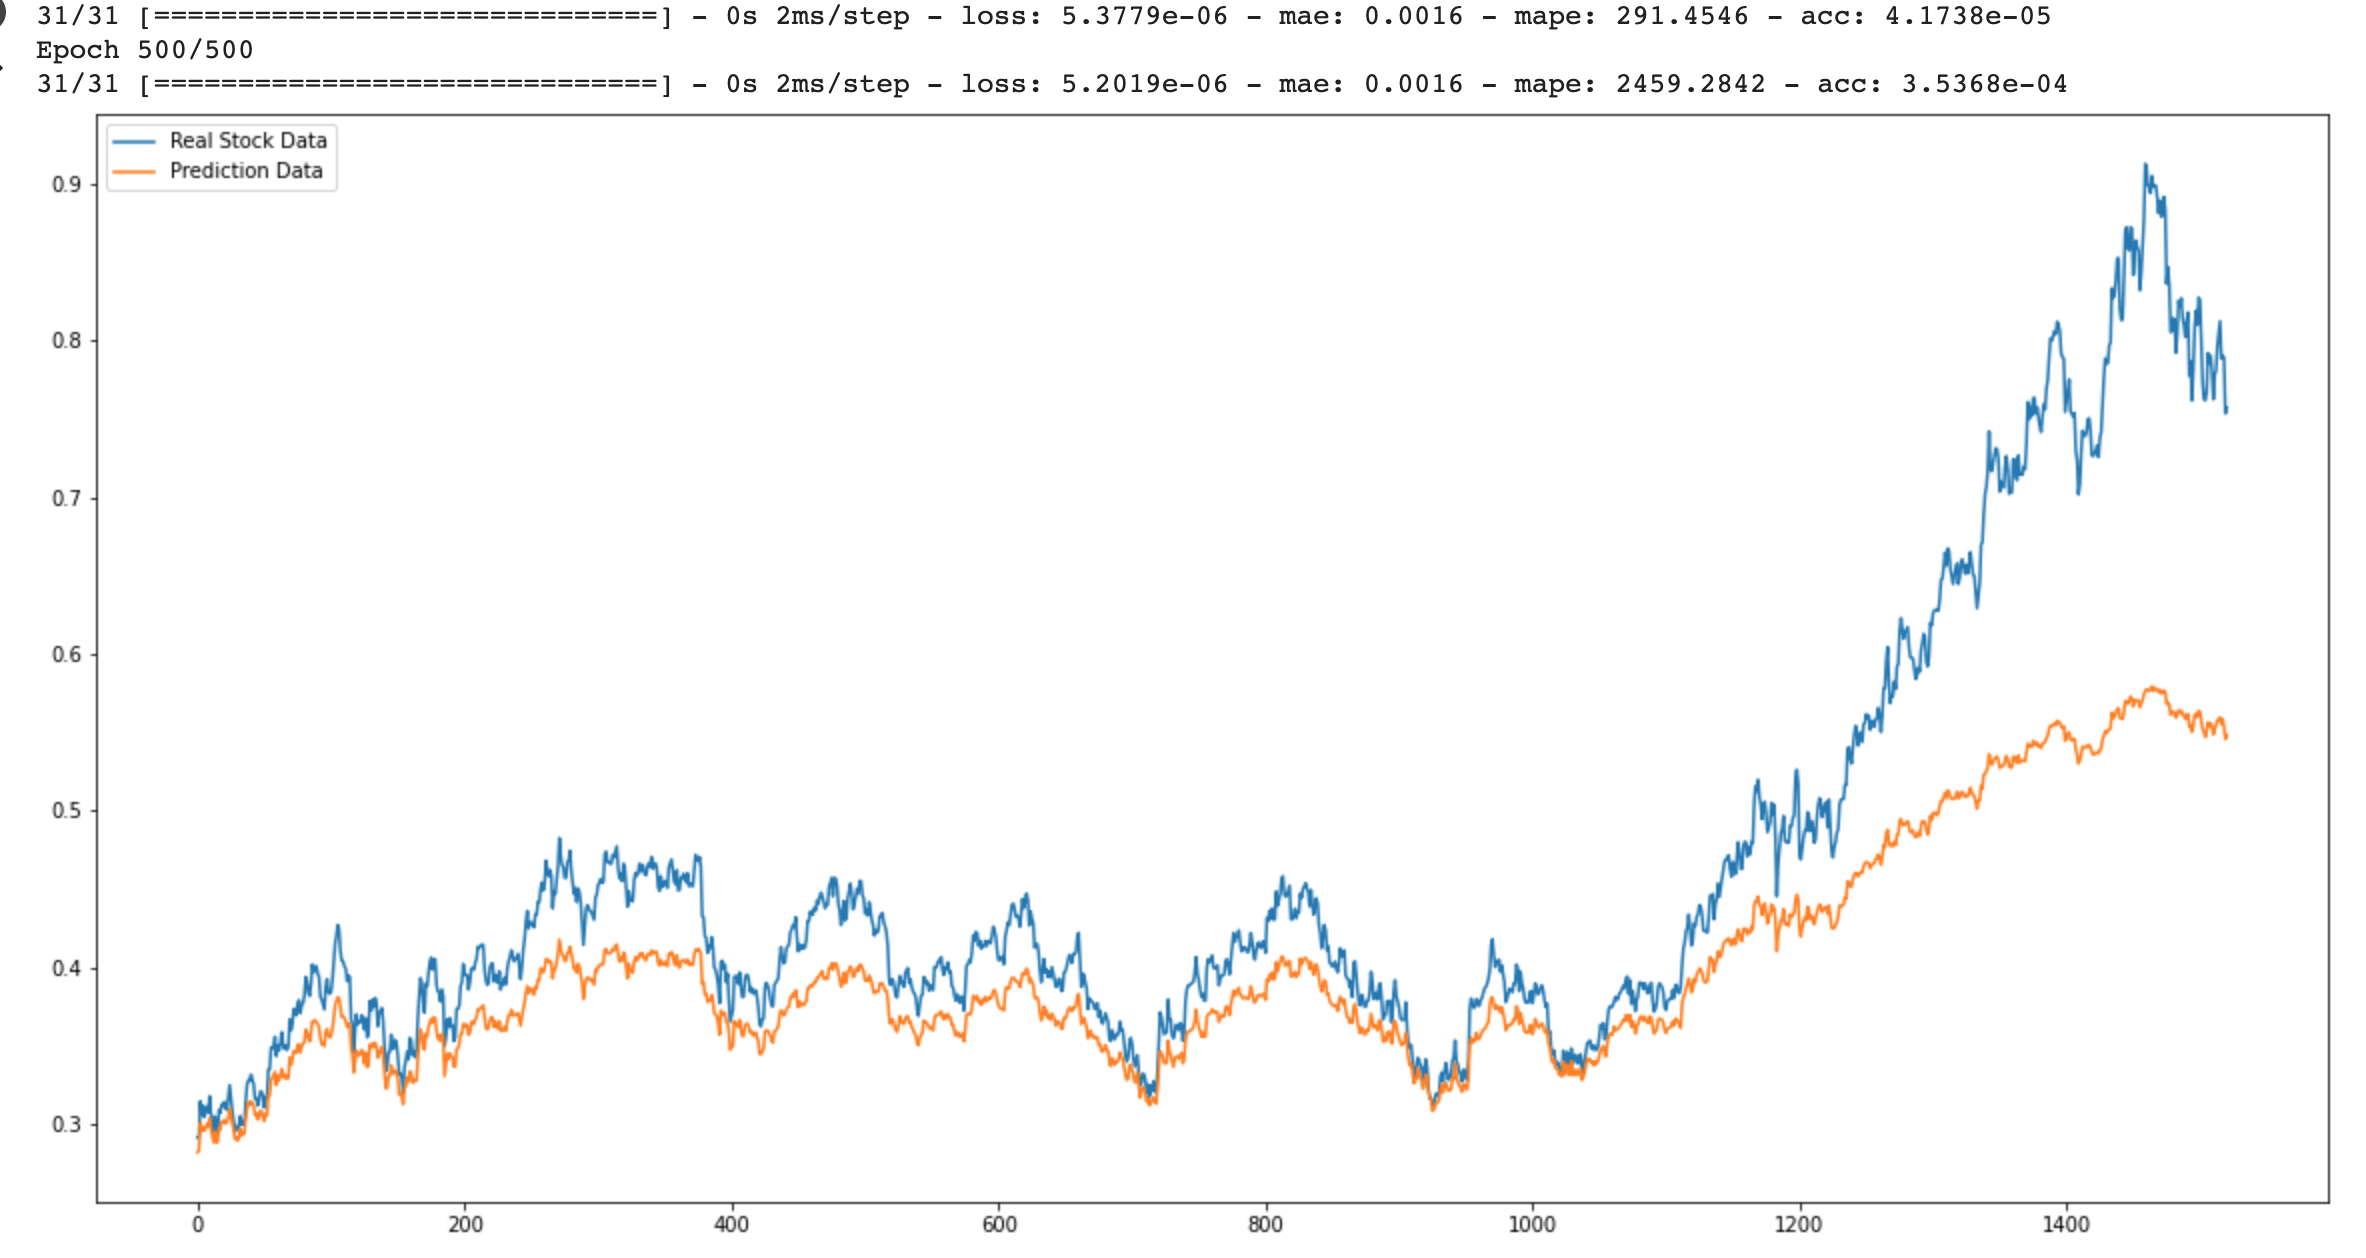Click the y-axis tick label 0.3
The height and width of the screenshot is (1258, 2366).
tap(66, 1125)
